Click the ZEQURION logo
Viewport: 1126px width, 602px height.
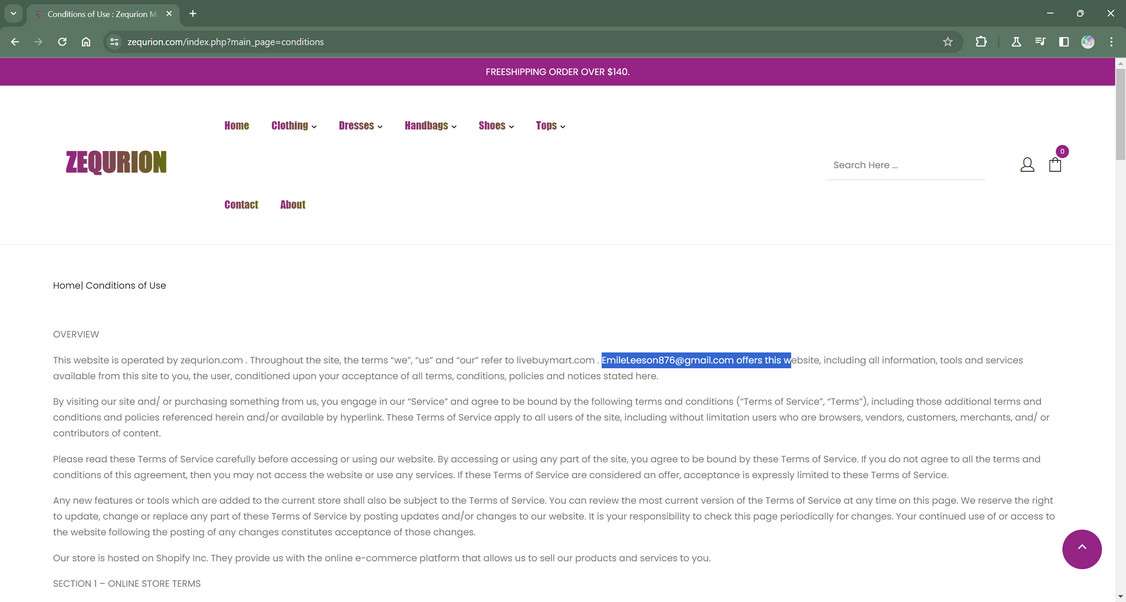point(116,161)
